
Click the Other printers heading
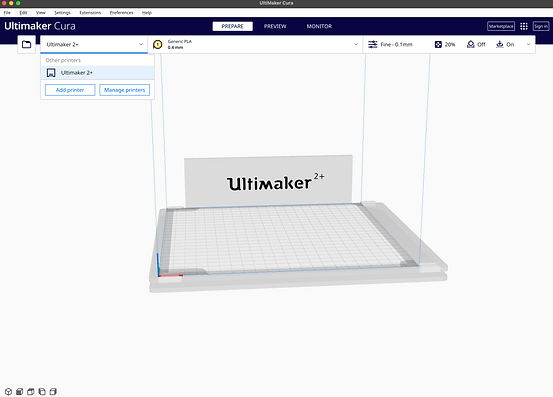pos(63,60)
